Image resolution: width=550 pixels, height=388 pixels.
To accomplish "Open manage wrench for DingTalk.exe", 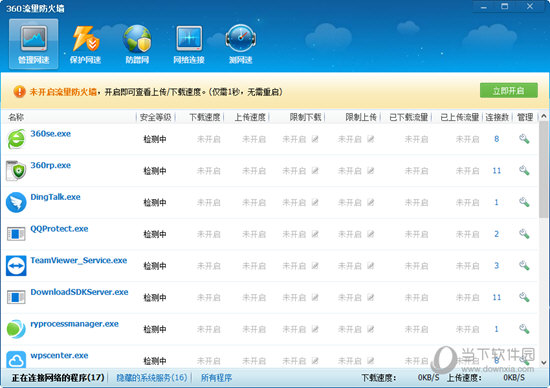I will [524, 202].
